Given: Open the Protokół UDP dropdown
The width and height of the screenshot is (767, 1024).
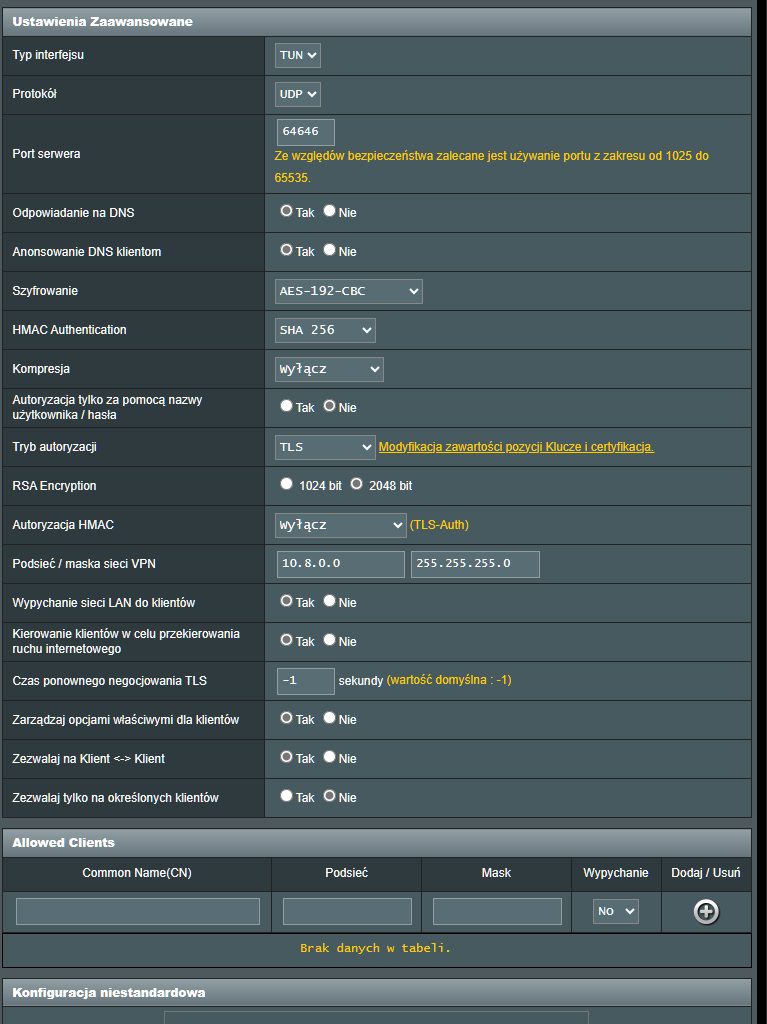Looking at the screenshot, I should click(x=297, y=94).
